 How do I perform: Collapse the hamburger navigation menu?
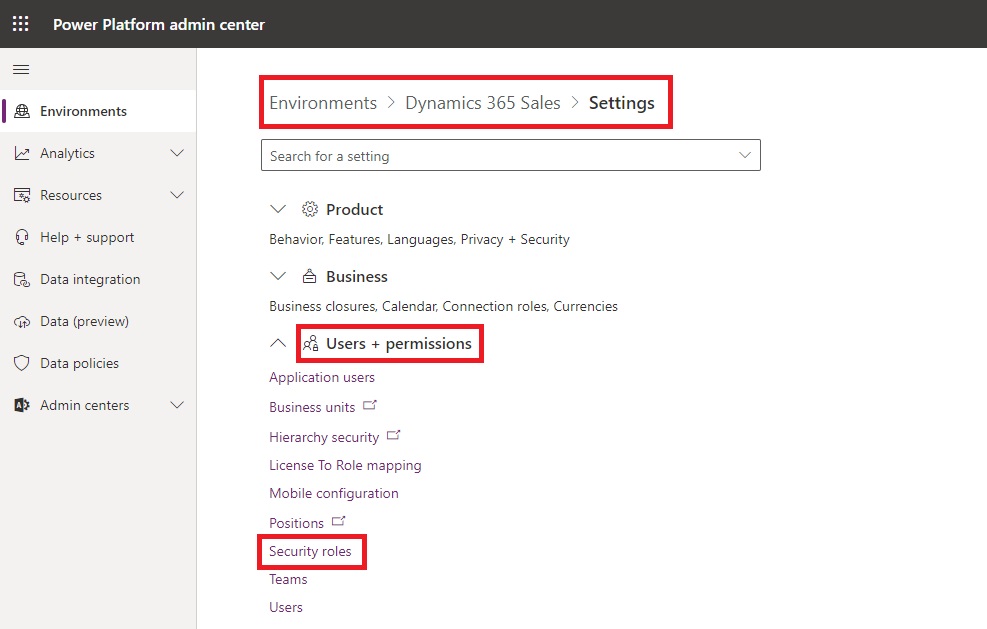[x=20, y=69]
